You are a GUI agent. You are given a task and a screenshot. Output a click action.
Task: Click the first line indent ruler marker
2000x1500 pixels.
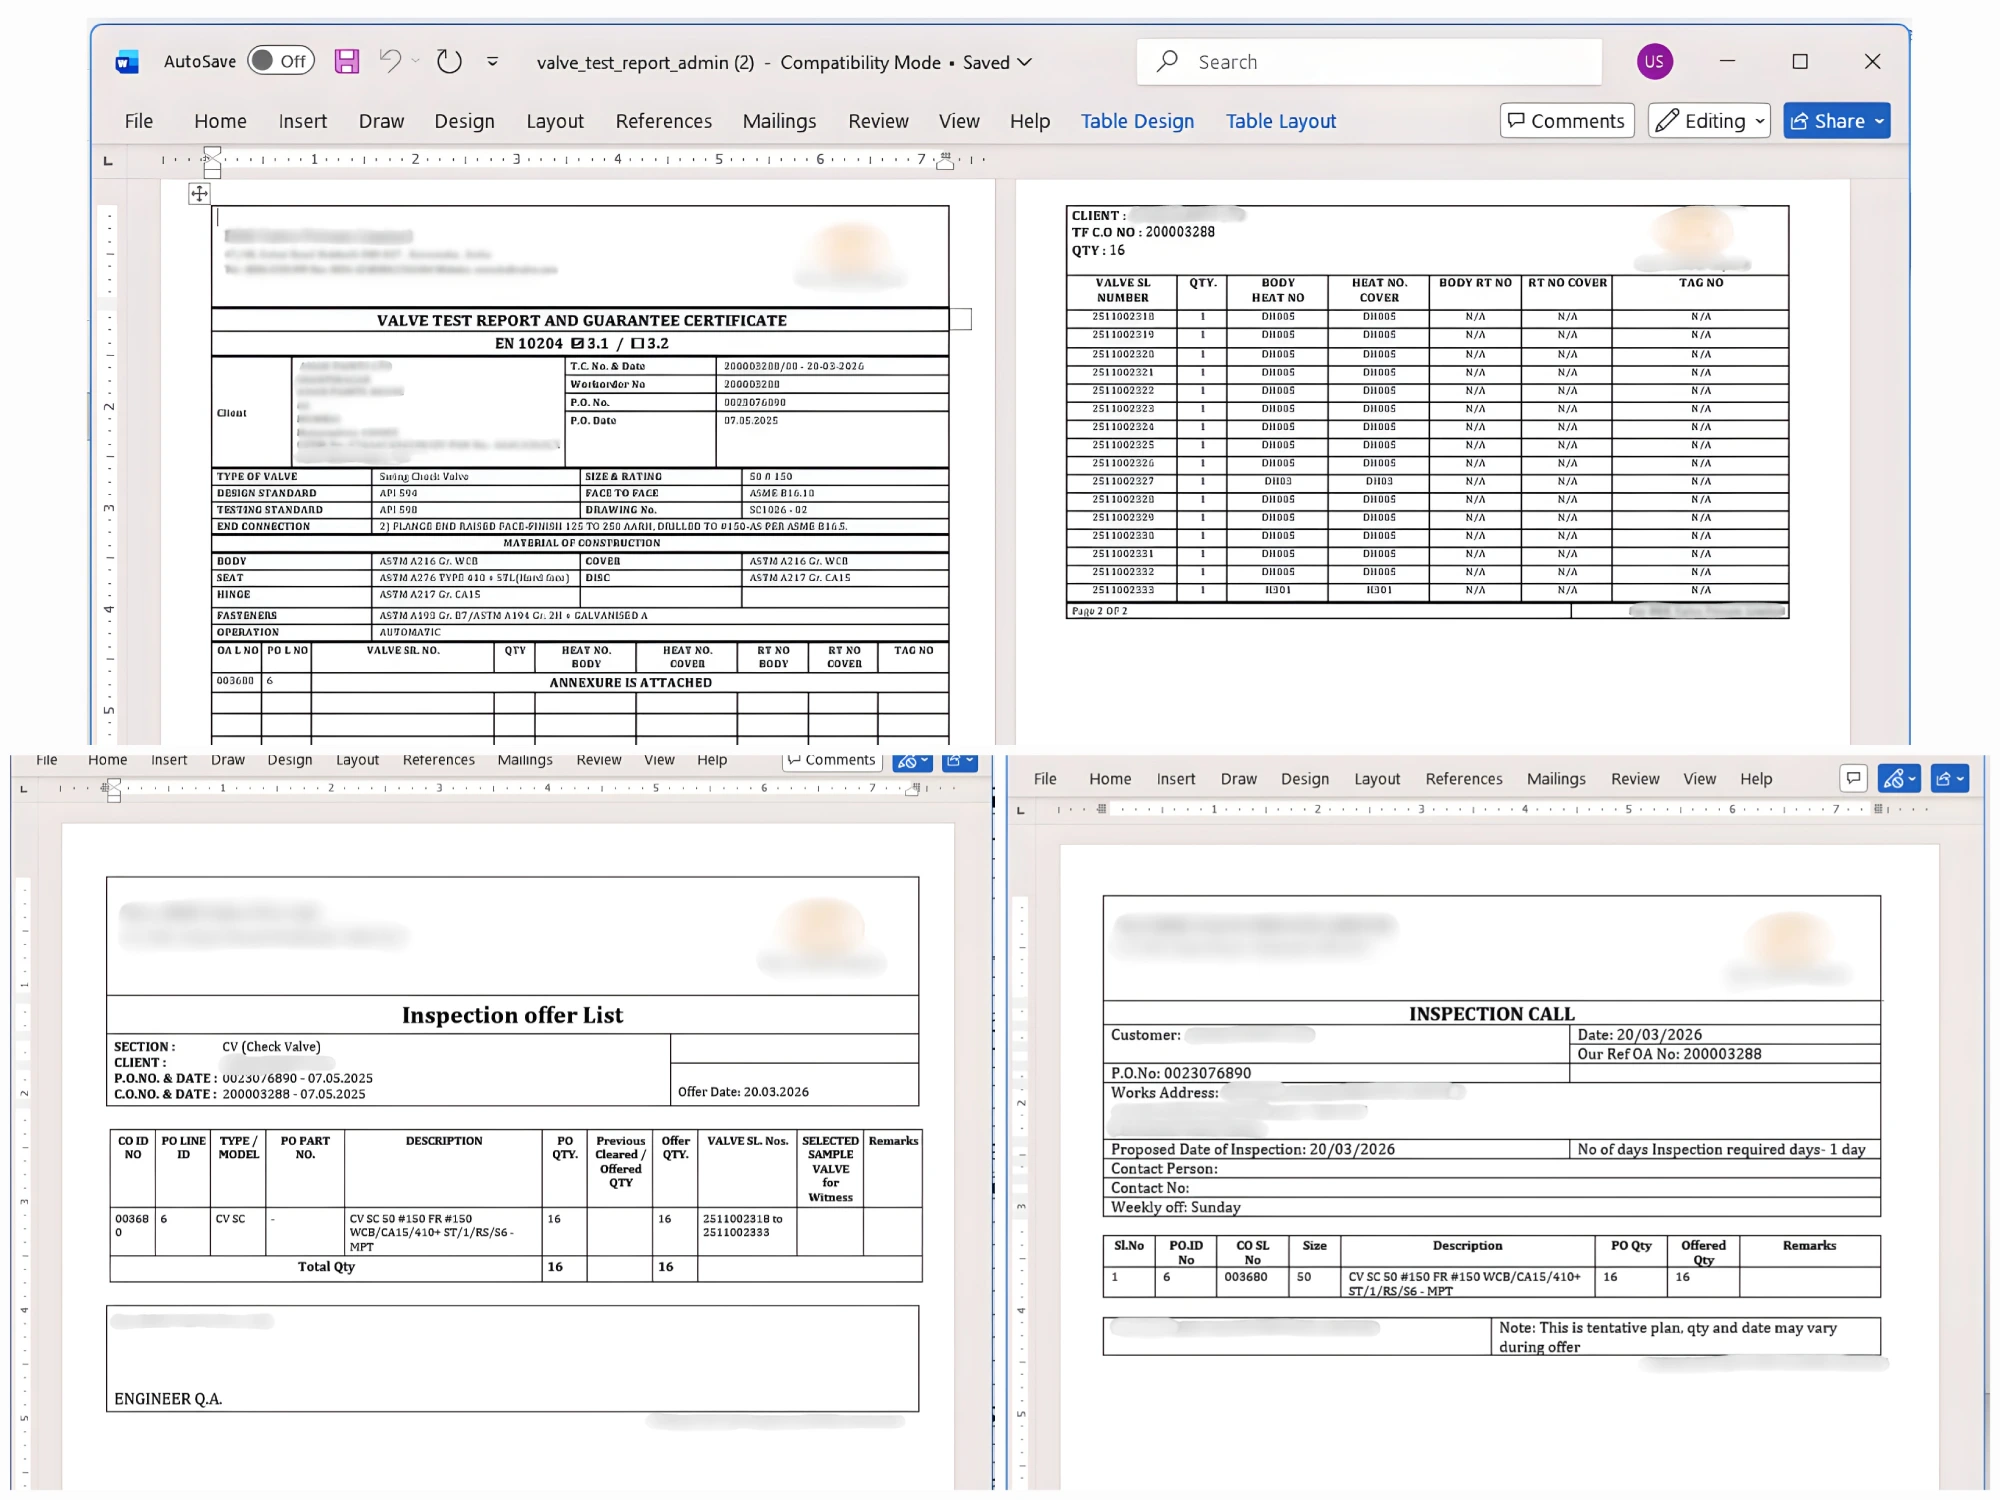[211, 152]
